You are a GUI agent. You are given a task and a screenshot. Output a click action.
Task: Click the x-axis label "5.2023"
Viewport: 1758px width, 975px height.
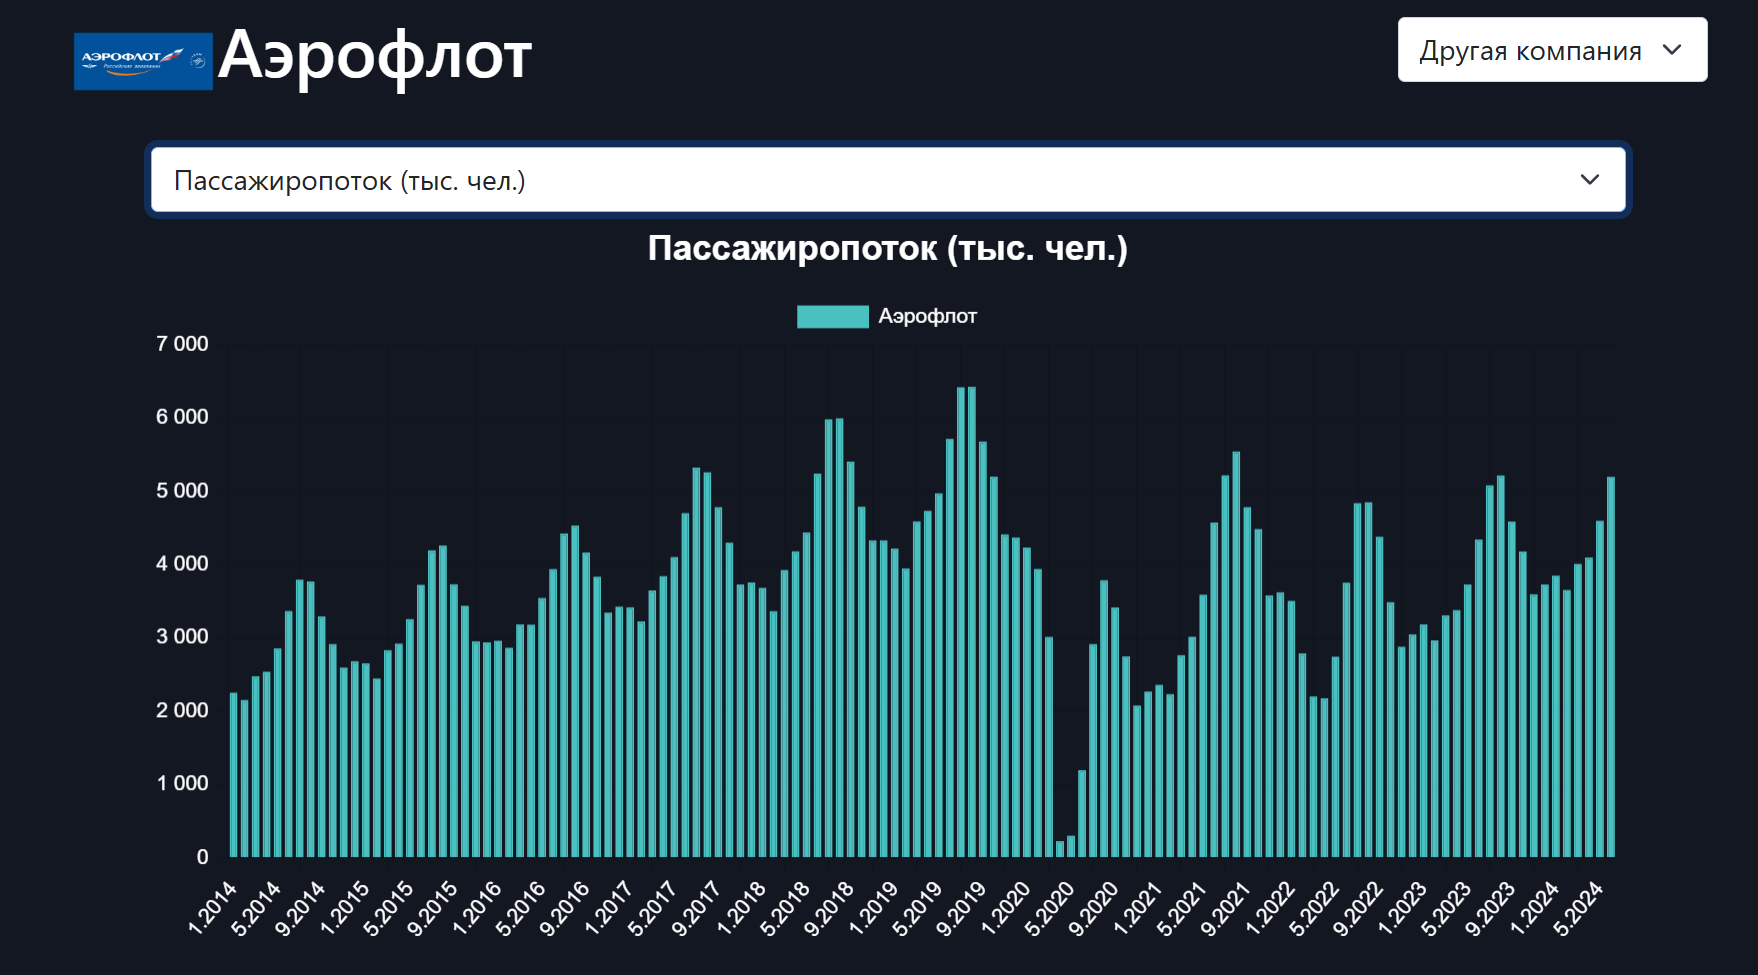[x=1448, y=908]
